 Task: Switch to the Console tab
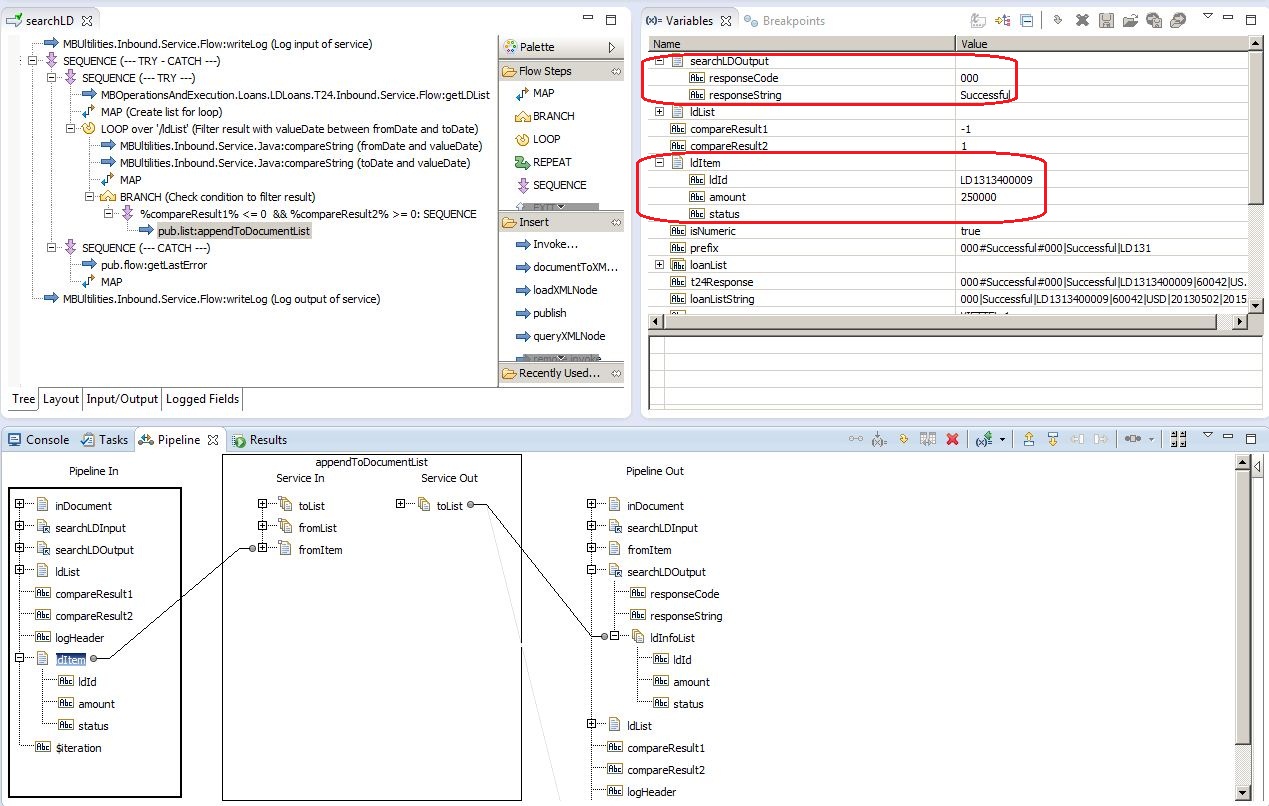(38, 439)
